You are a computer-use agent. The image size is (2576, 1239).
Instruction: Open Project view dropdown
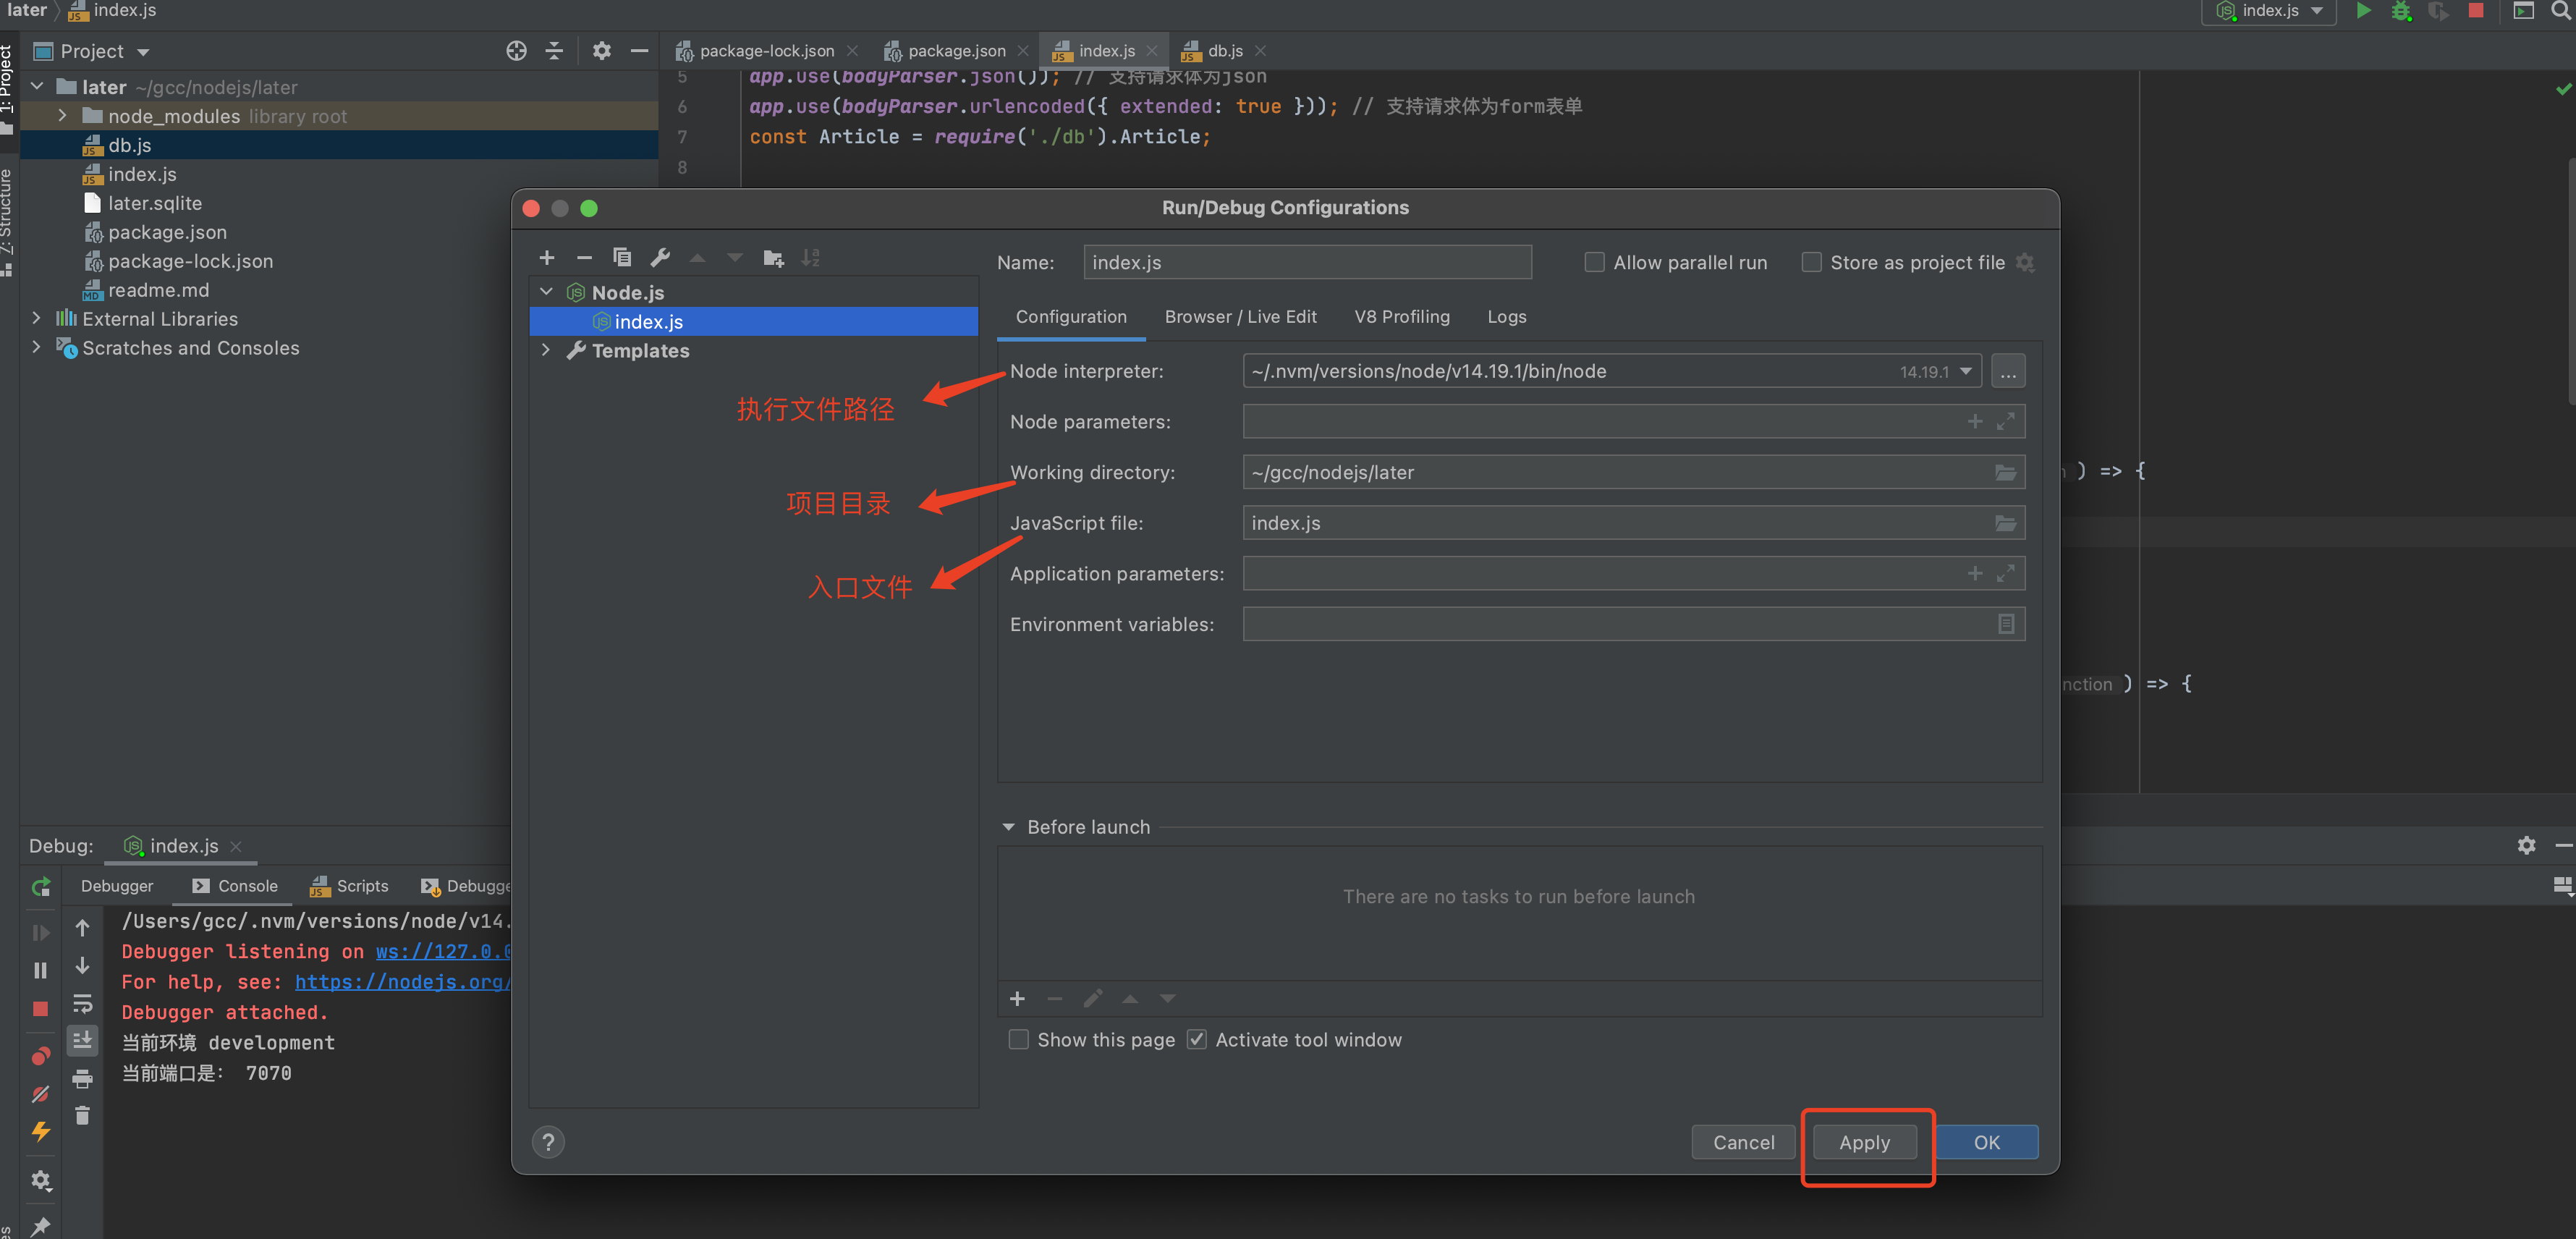[92, 51]
